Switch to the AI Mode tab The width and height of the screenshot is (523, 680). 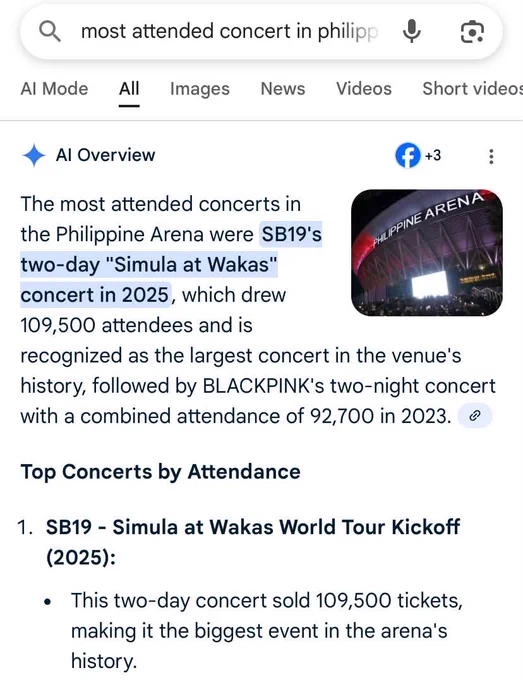(x=54, y=89)
